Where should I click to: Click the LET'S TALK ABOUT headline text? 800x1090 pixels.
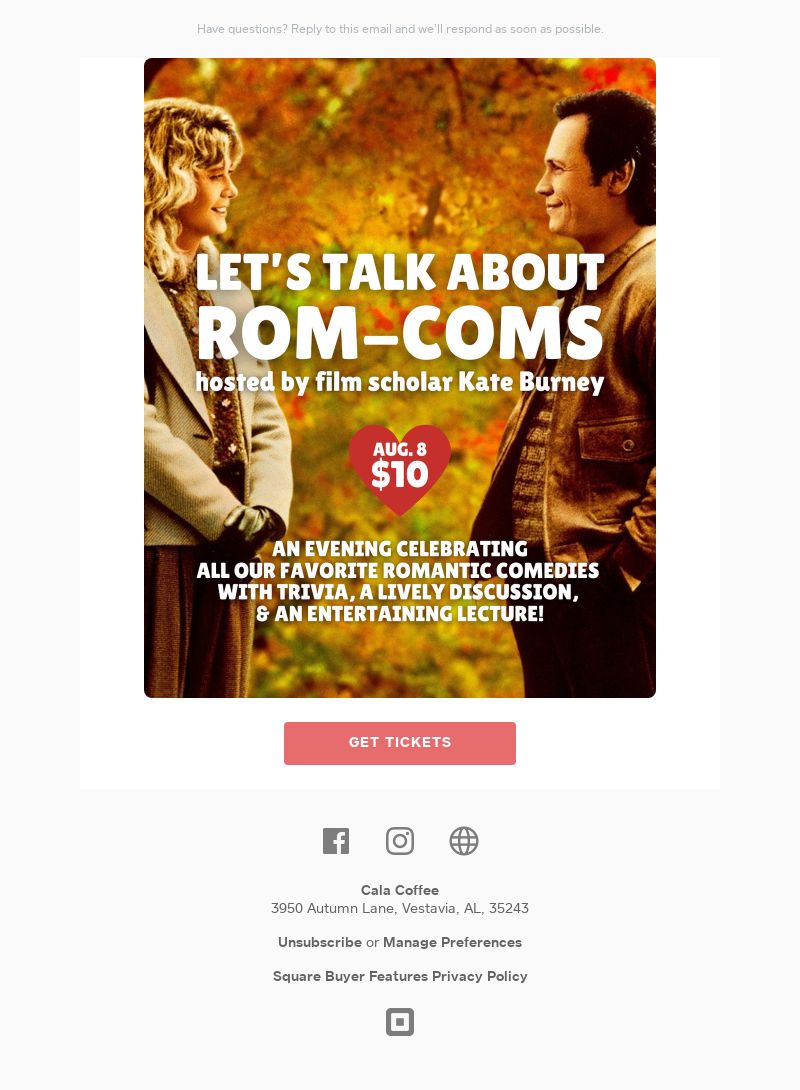(x=400, y=272)
